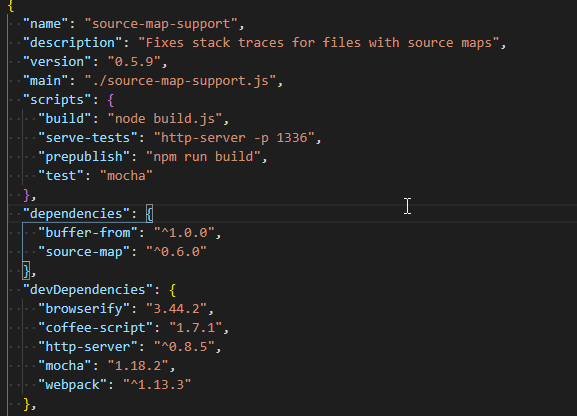The height and width of the screenshot is (416, 577).
Task: Click the "browserify" version "3.44.2"
Action: coord(176,309)
